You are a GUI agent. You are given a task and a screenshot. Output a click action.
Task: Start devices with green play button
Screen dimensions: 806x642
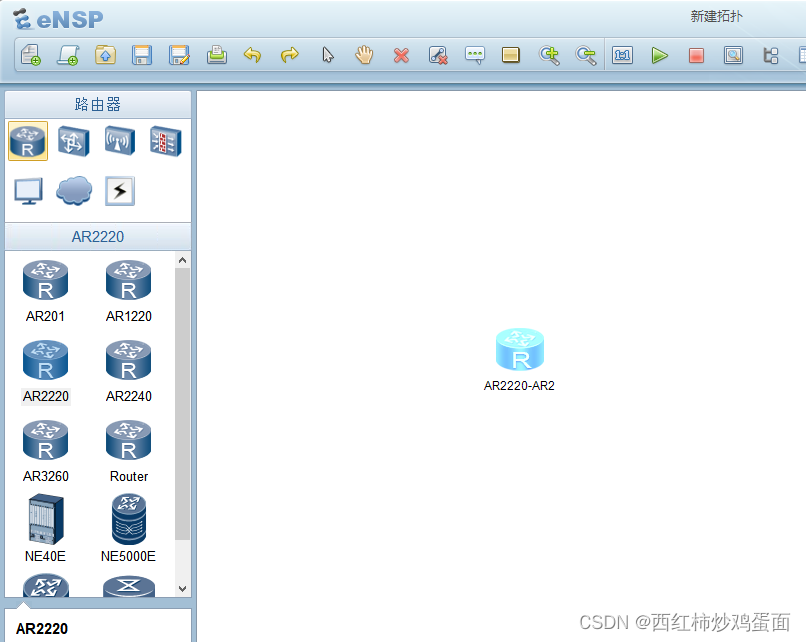[x=660, y=55]
